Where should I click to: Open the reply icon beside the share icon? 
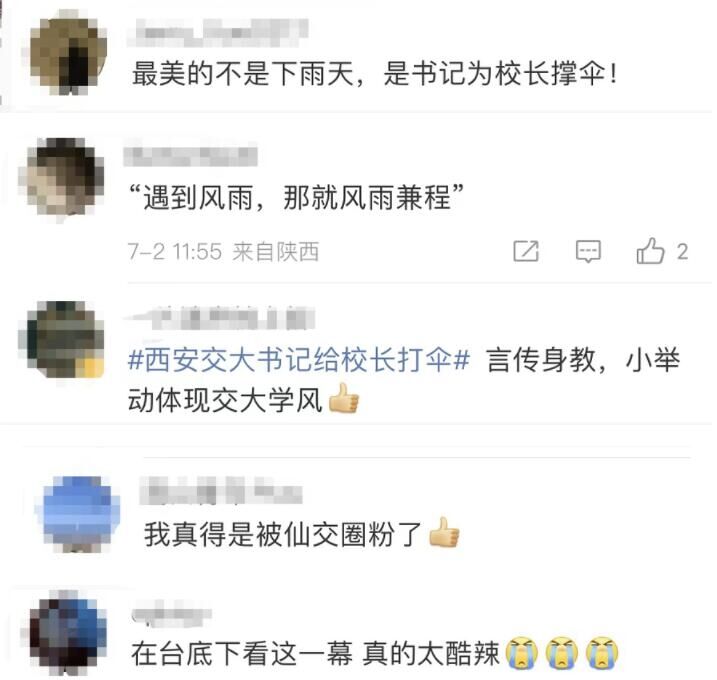588,251
